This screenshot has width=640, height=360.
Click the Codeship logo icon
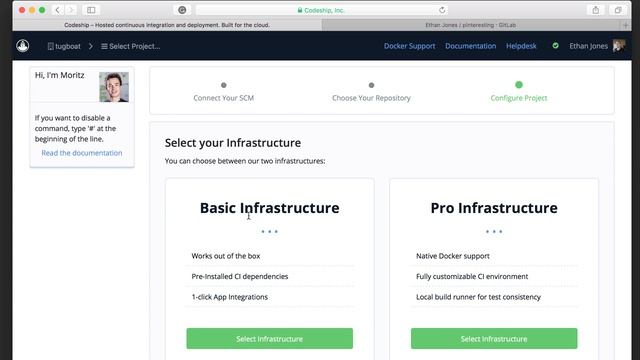(x=23, y=45)
